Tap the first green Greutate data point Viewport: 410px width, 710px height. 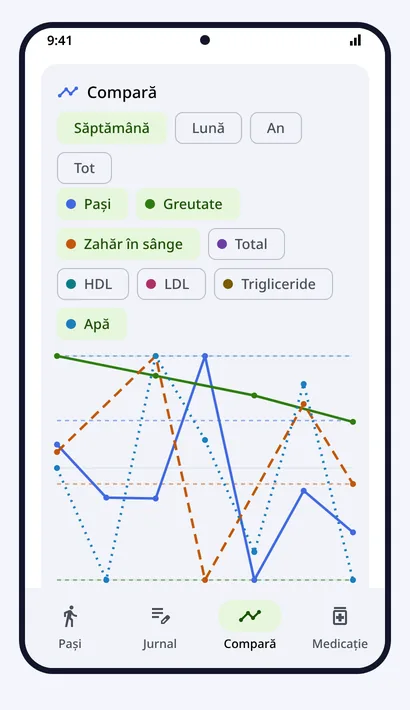tap(57, 356)
